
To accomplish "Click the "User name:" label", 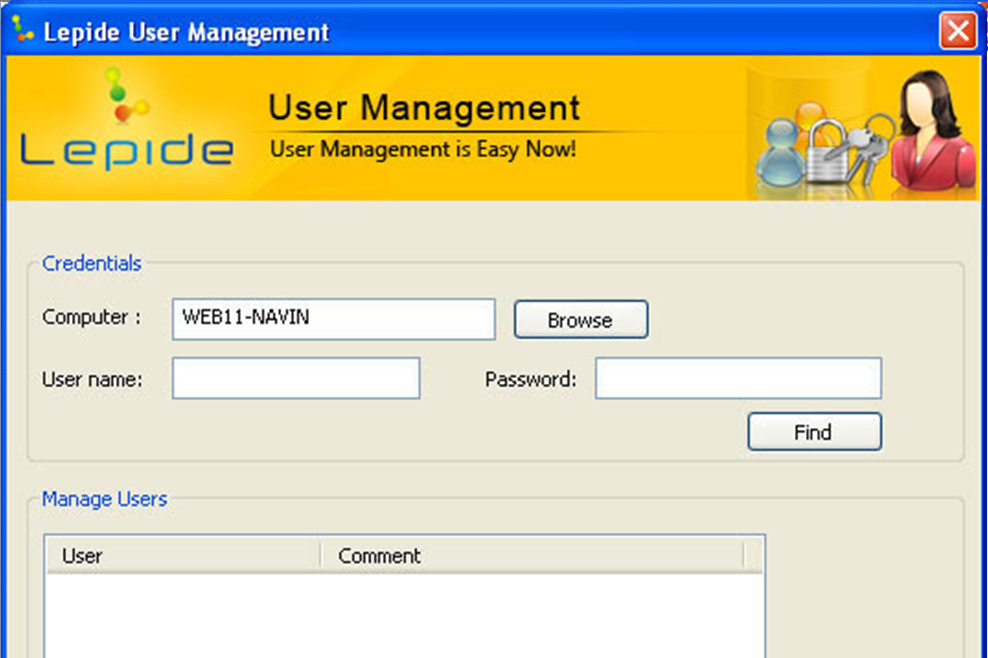I will tap(92, 379).
